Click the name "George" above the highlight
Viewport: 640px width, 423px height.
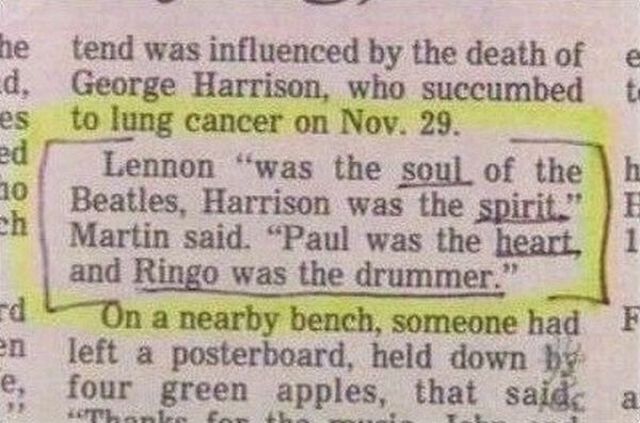click(x=124, y=88)
